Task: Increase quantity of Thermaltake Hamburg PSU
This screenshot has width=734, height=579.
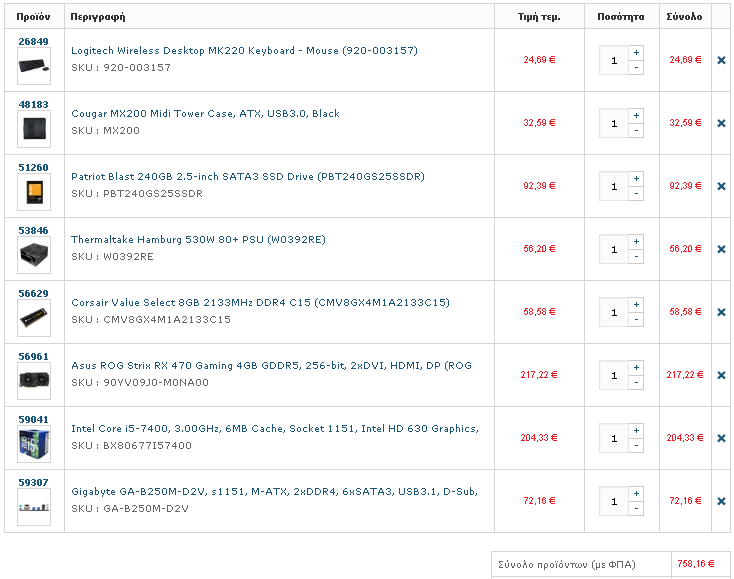Action: (x=636, y=242)
